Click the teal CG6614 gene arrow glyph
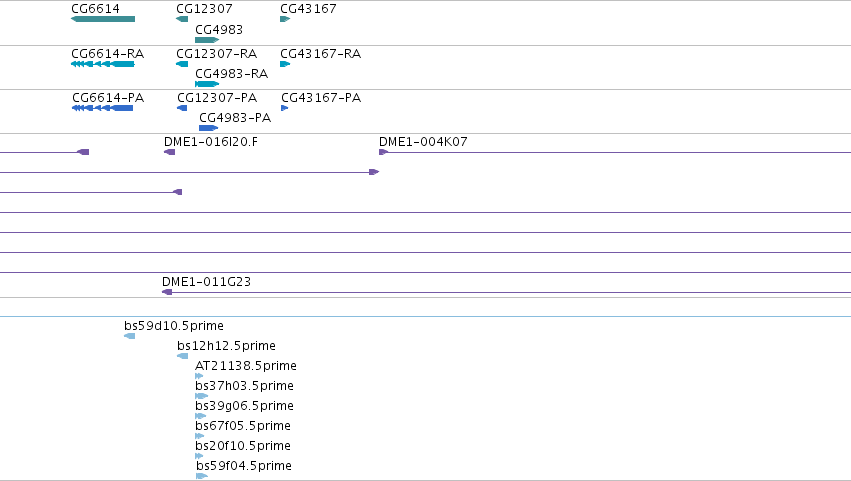Screen dimensions: 851x481 coord(103,19)
